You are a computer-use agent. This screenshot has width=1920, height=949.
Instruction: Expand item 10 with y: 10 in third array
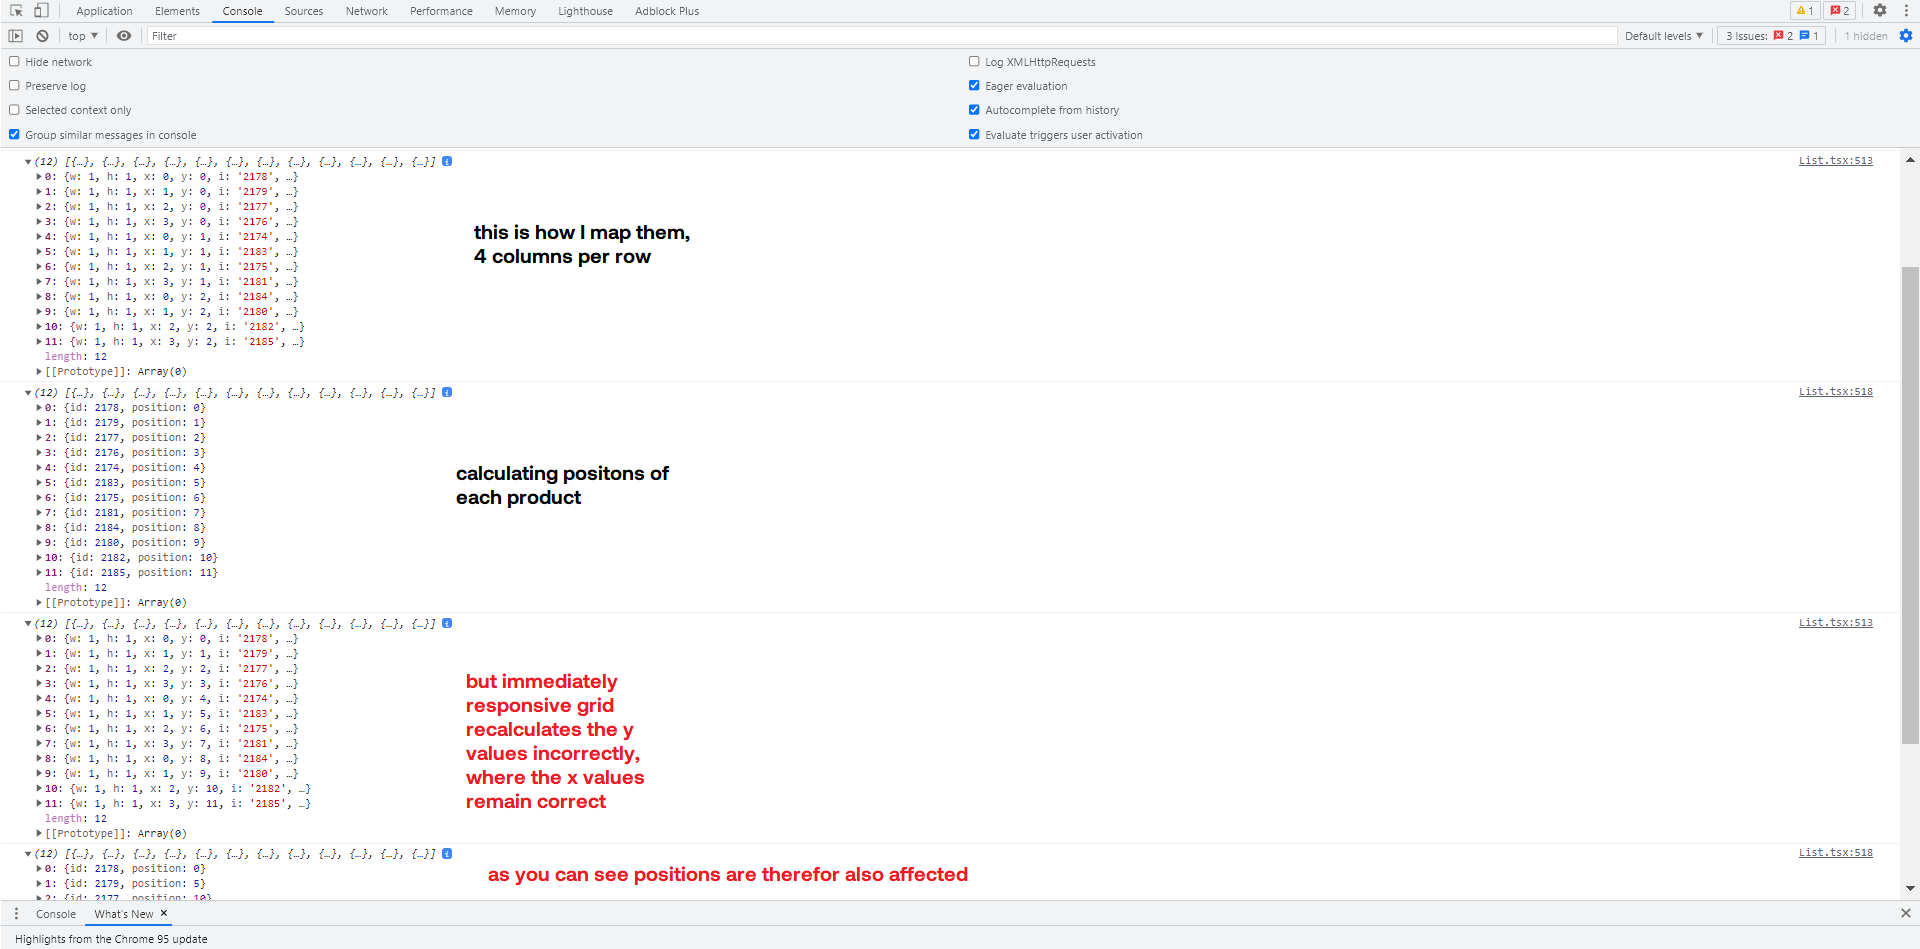[x=40, y=788]
